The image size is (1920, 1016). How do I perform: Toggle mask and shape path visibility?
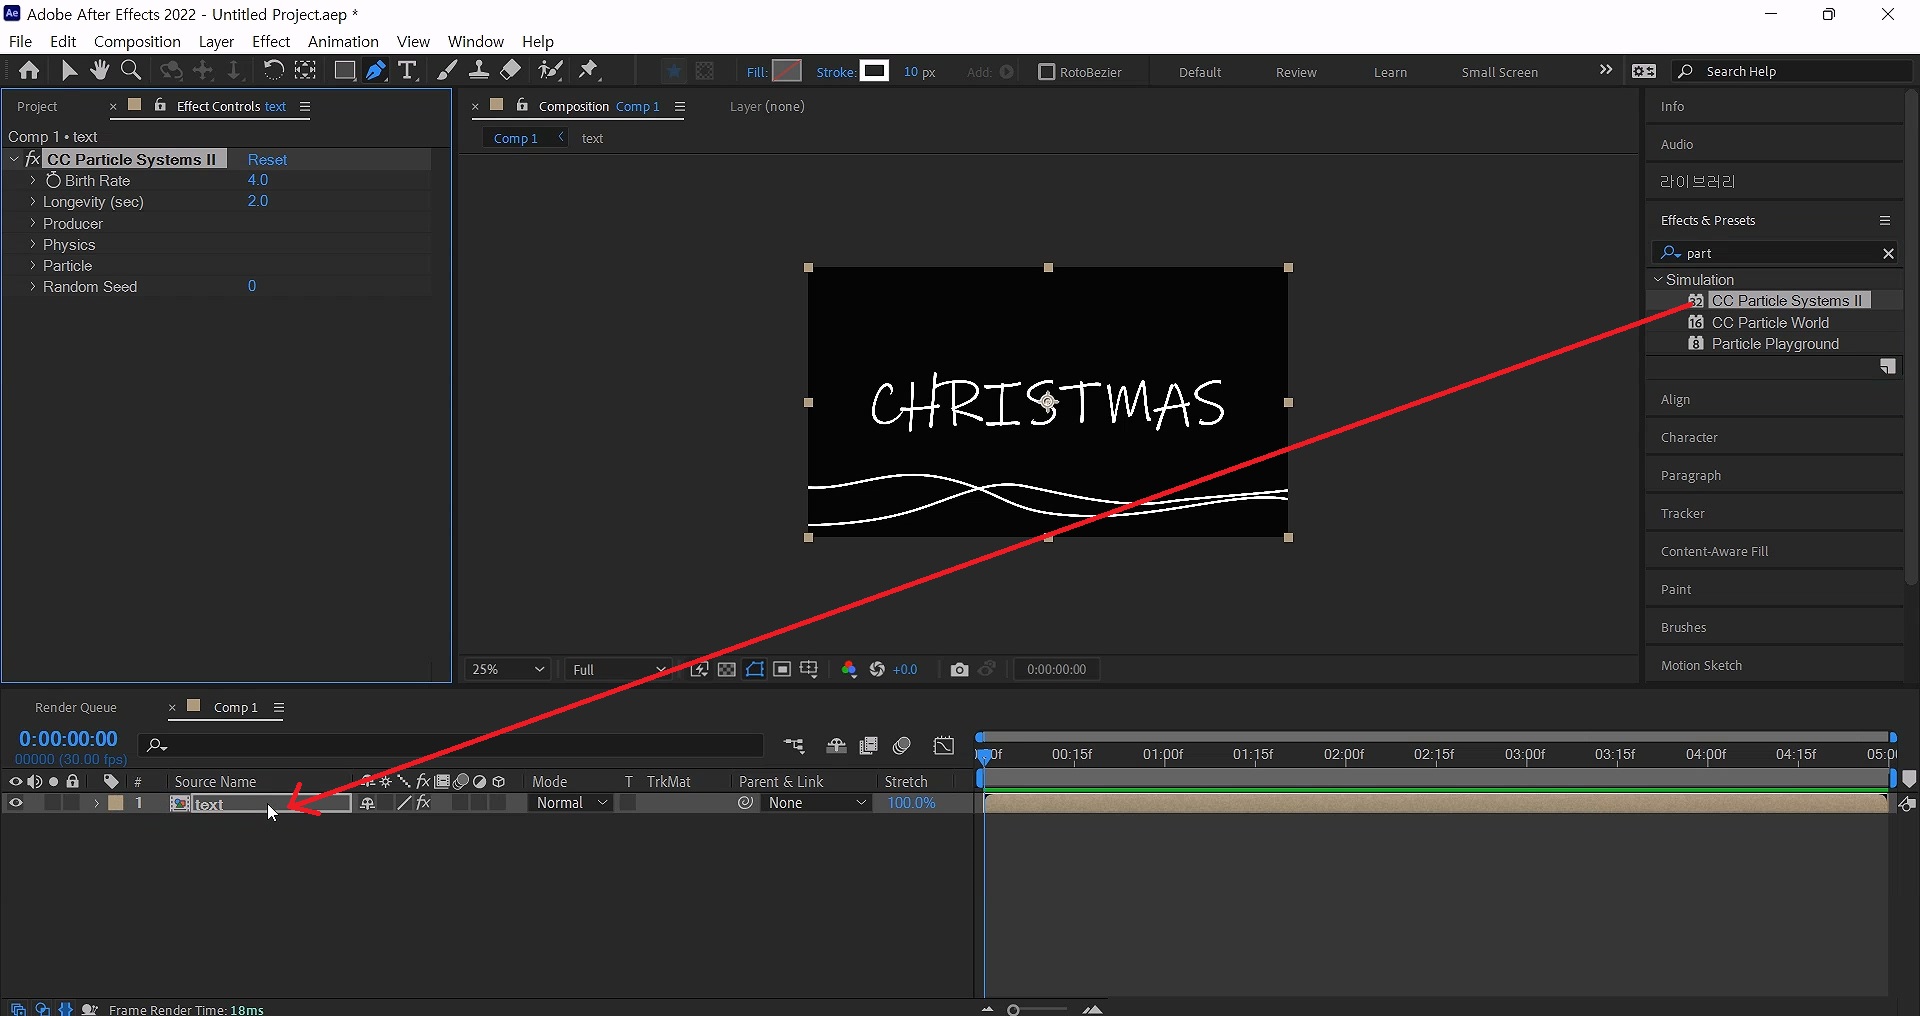click(755, 669)
